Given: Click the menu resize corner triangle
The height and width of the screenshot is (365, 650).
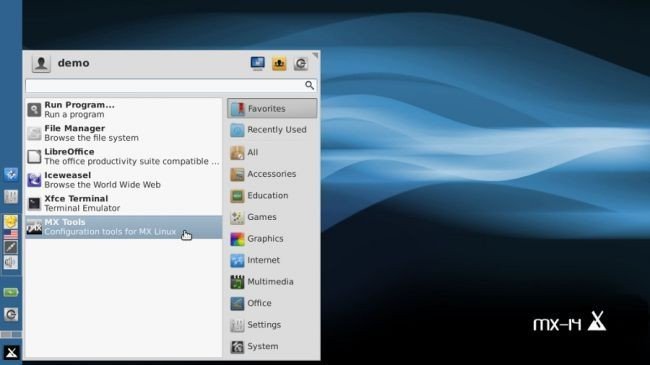Looking at the screenshot, I should [316, 55].
